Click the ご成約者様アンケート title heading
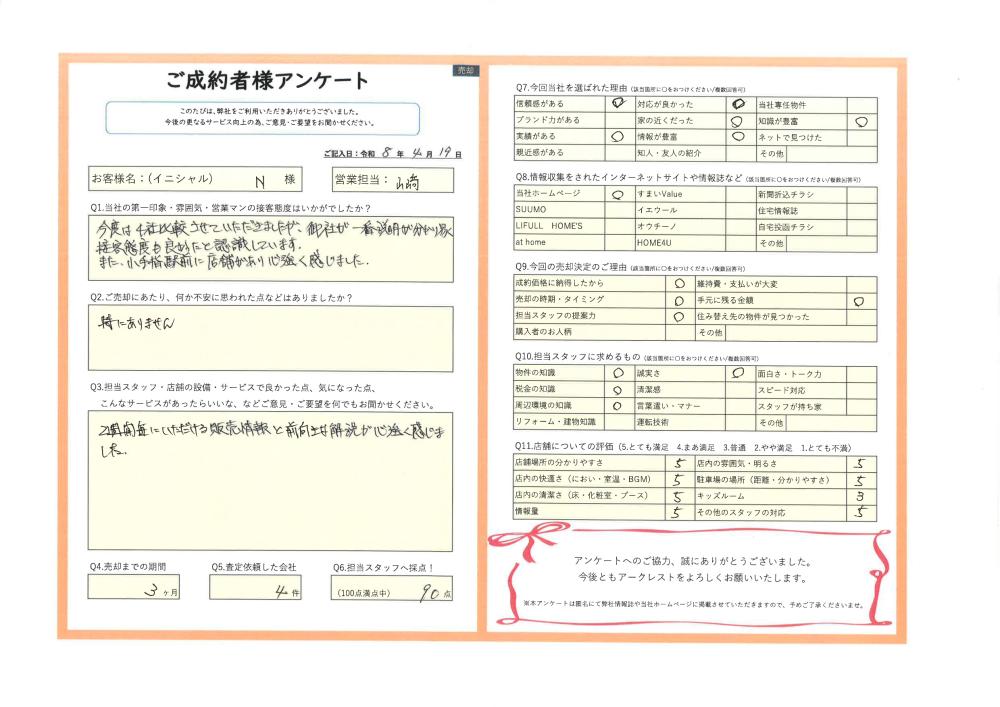This screenshot has height=707, width=1000. pos(268,82)
